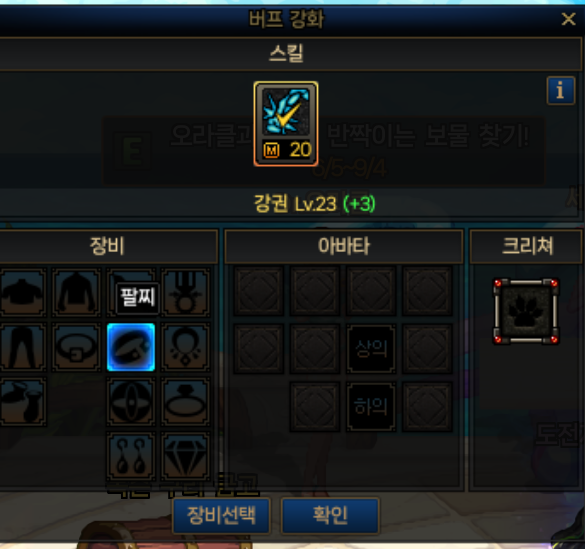585x549 pixels.
Task: Select the diamond magic stone slot
Action: (185, 456)
